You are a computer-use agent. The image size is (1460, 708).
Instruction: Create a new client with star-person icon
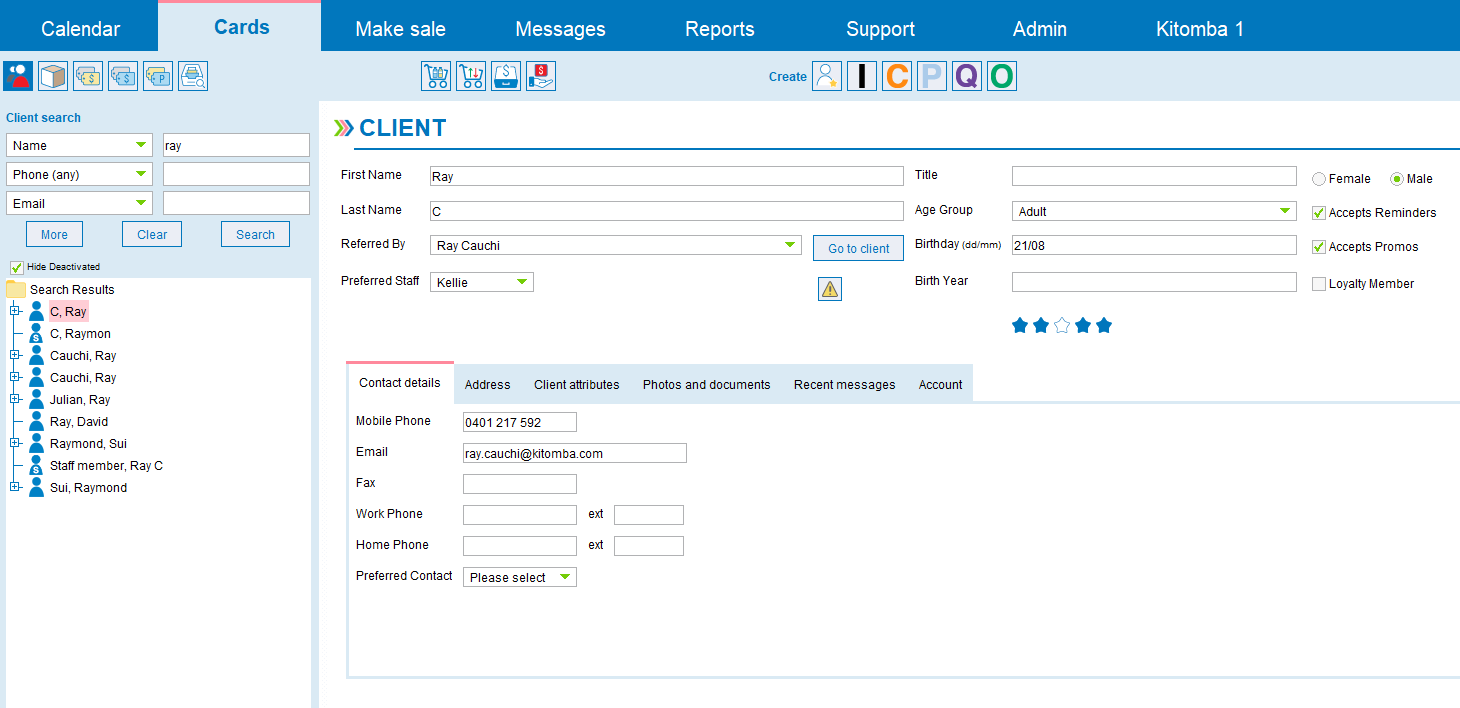827,76
